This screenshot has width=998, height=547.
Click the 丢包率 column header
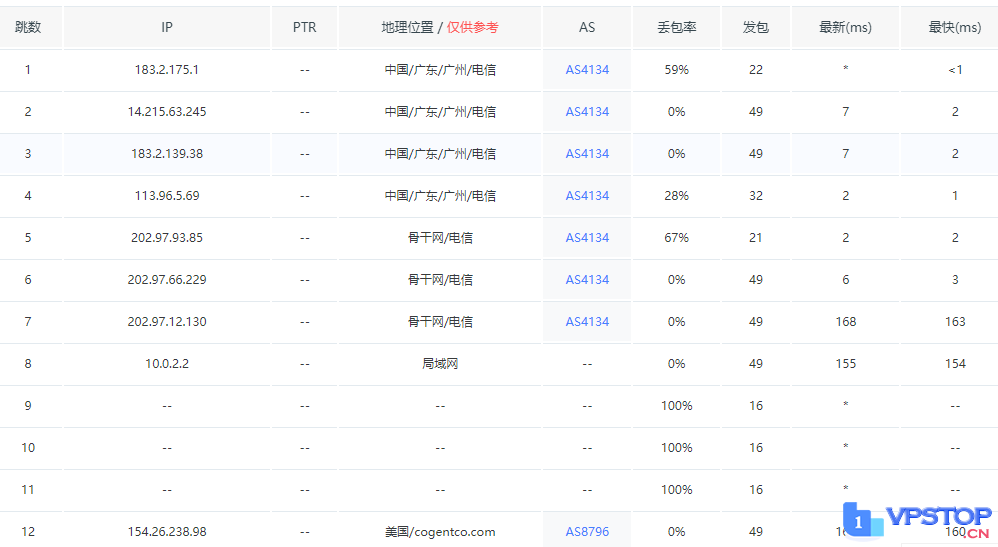pyautogui.click(x=677, y=28)
